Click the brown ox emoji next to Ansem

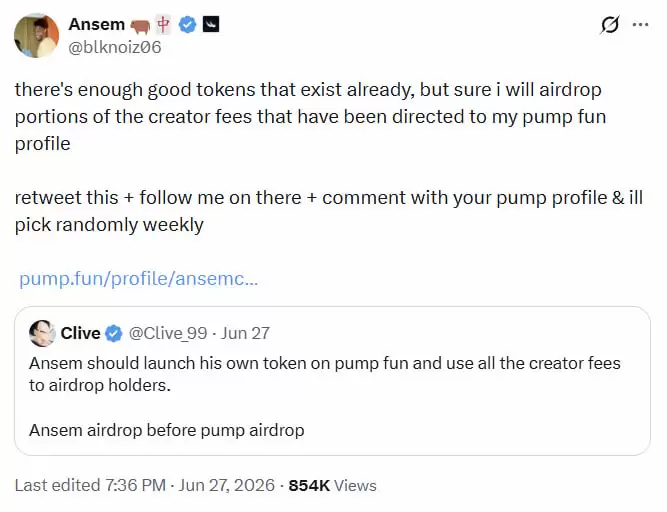[x=140, y=26]
